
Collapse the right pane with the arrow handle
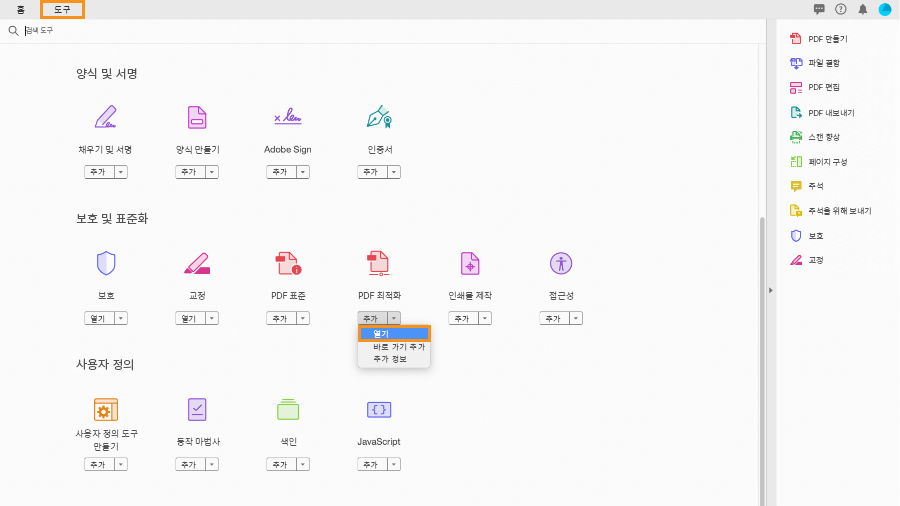pos(769,290)
